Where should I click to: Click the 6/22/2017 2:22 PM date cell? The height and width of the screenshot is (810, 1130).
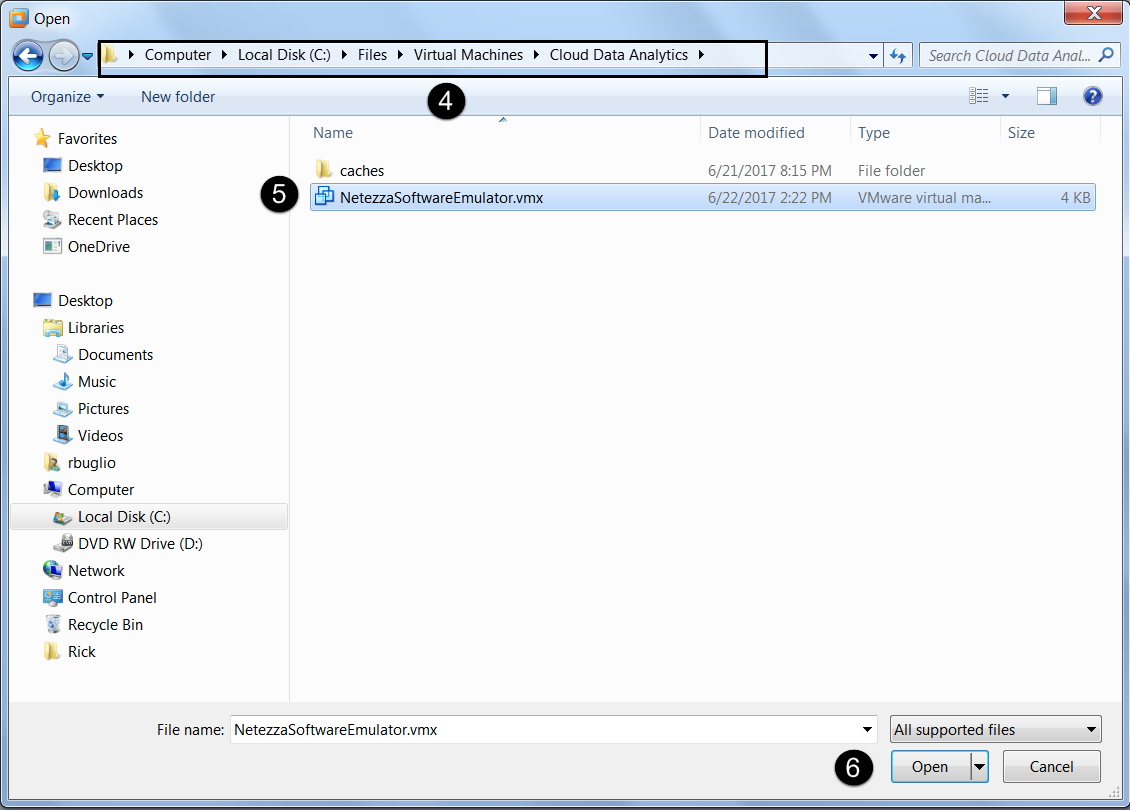pyautogui.click(x=769, y=197)
